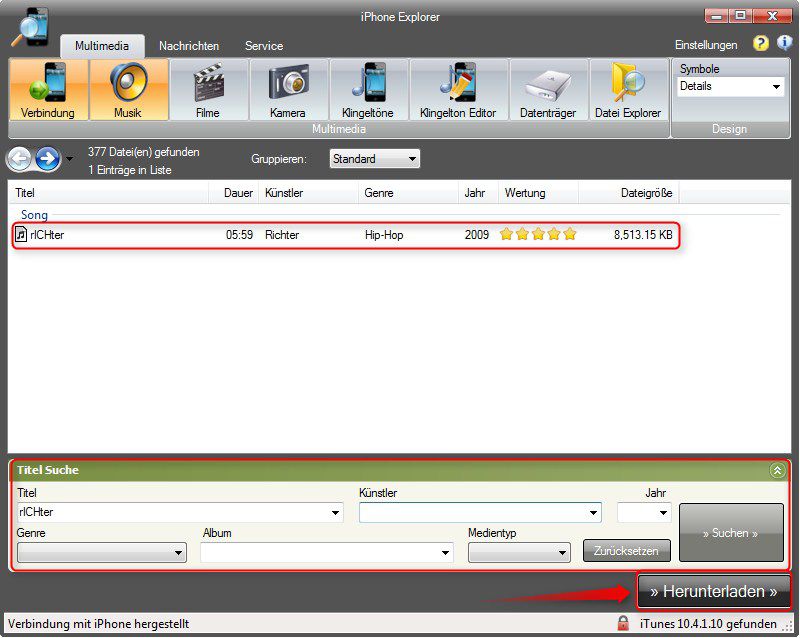The height and width of the screenshot is (638, 800).
Task: Switch to the Service tab
Action: pos(264,46)
